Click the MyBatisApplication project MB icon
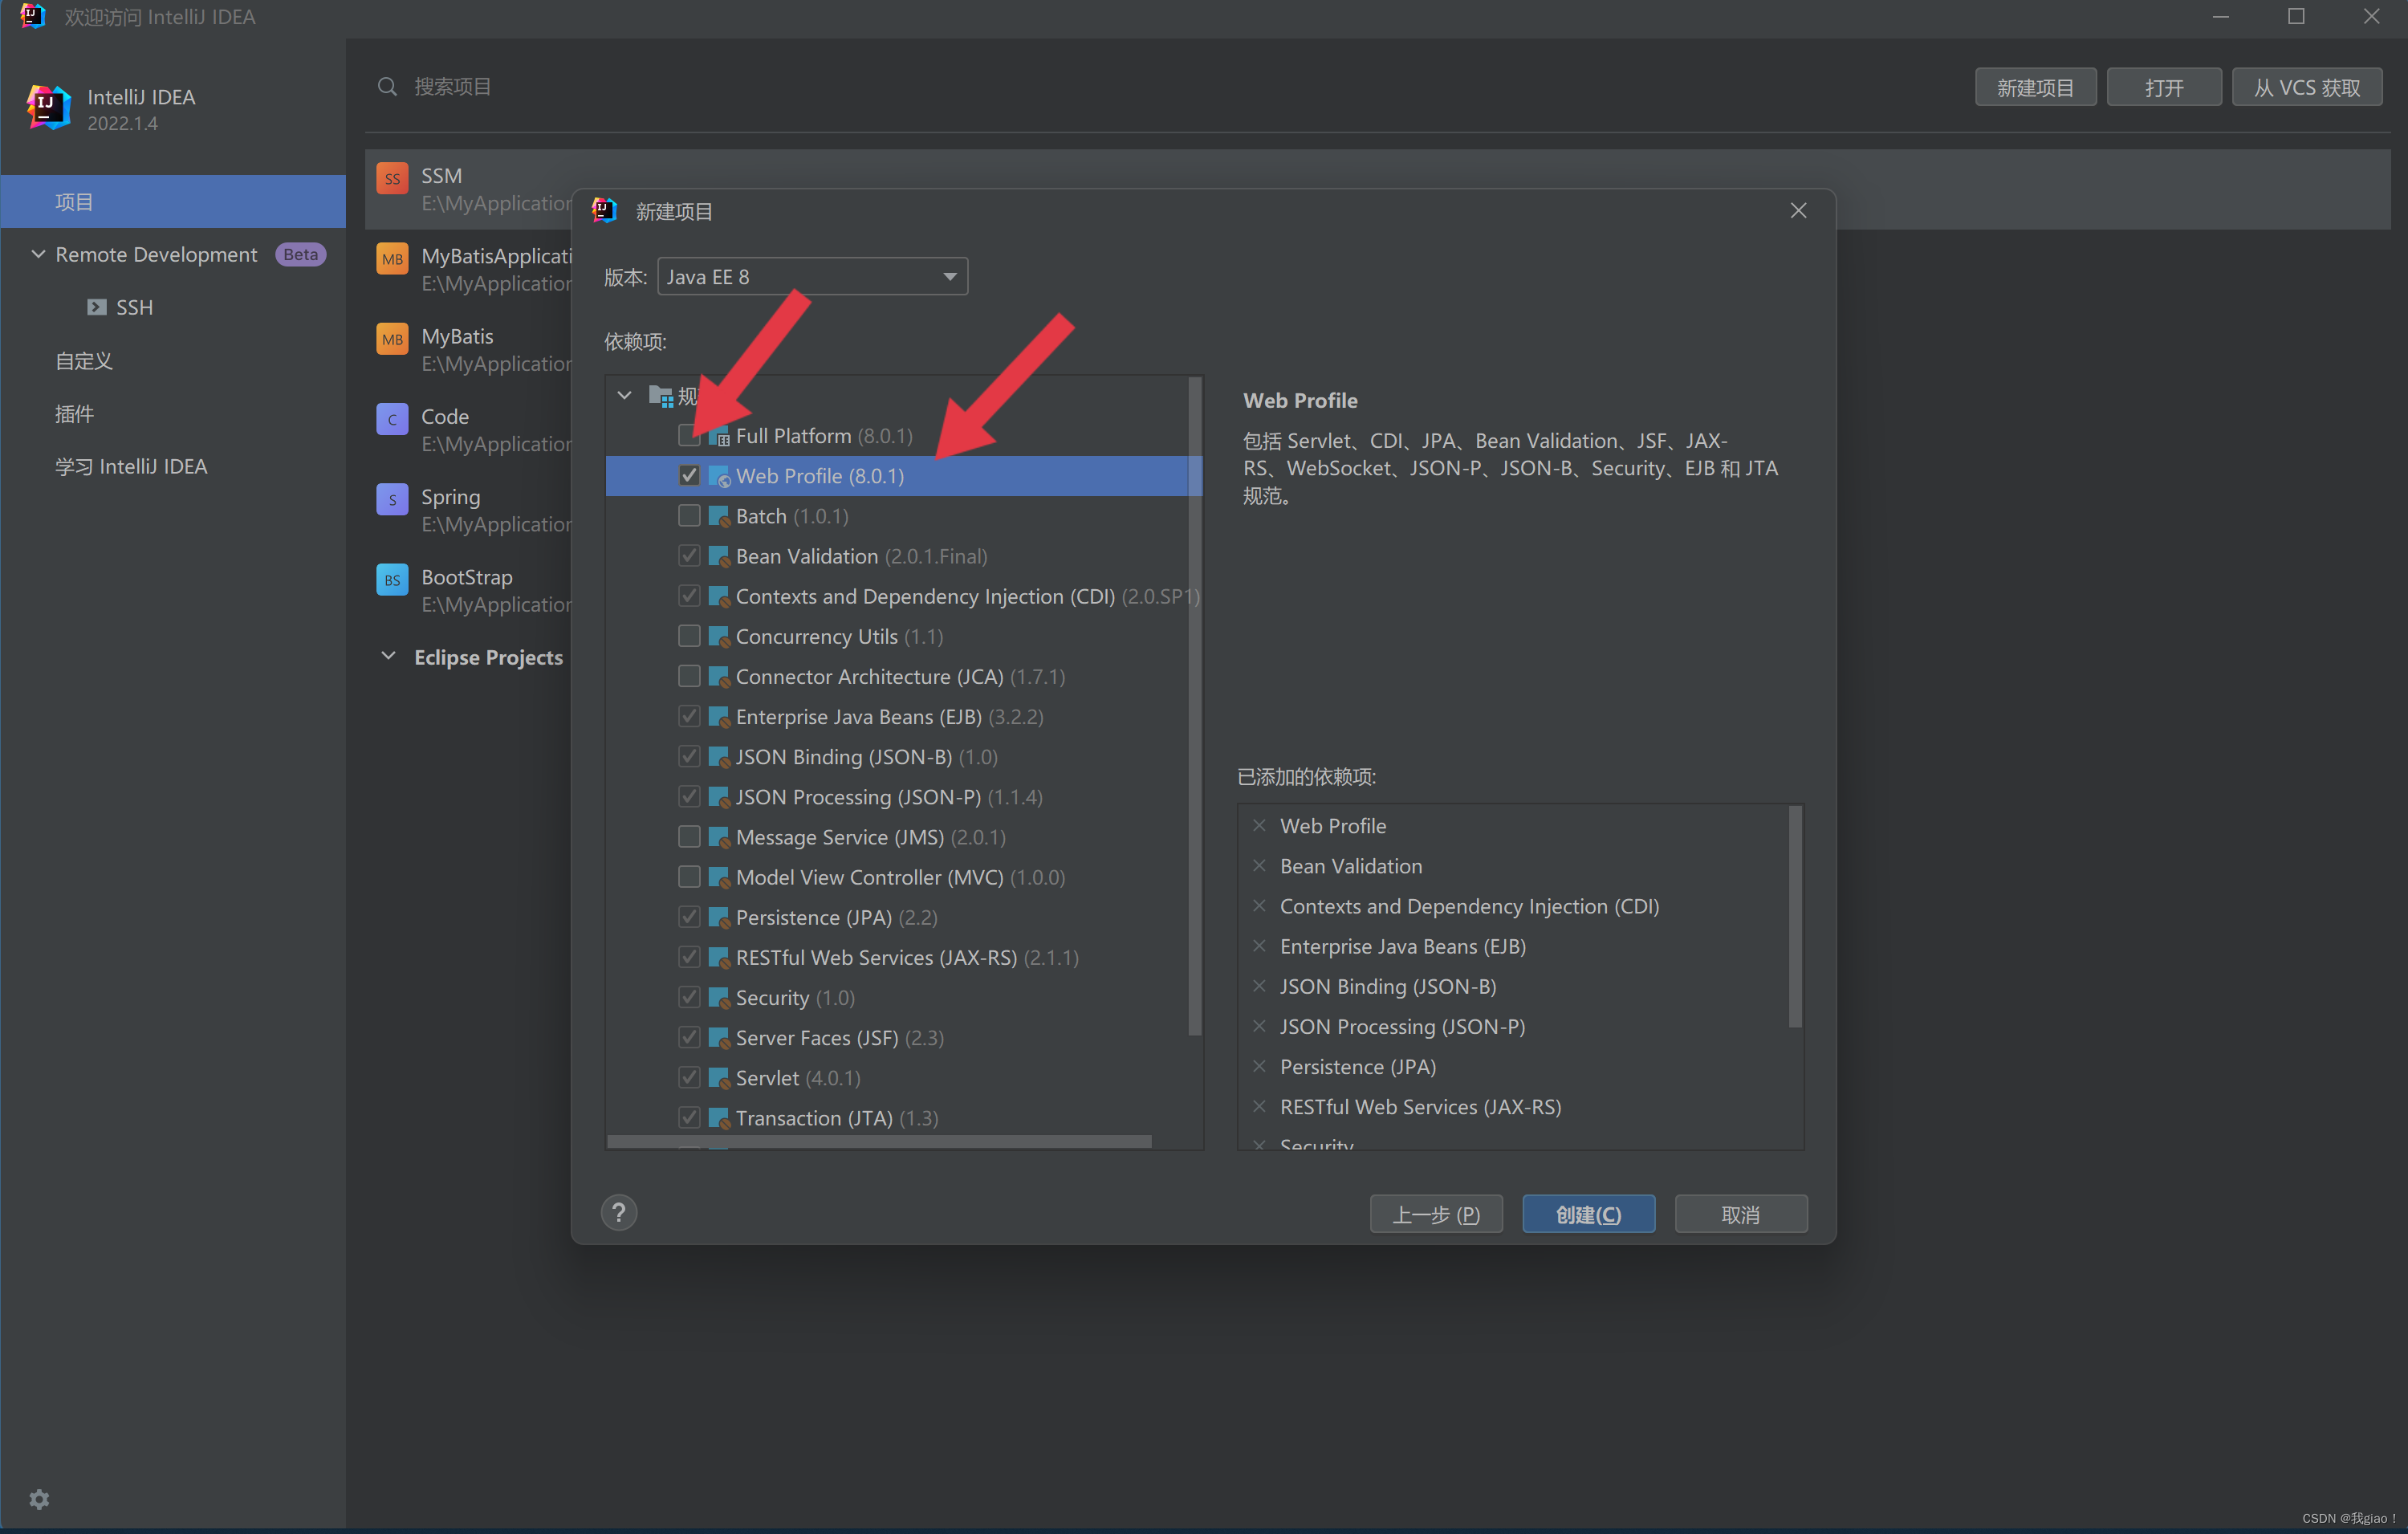2408x1534 pixels. (x=392, y=259)
